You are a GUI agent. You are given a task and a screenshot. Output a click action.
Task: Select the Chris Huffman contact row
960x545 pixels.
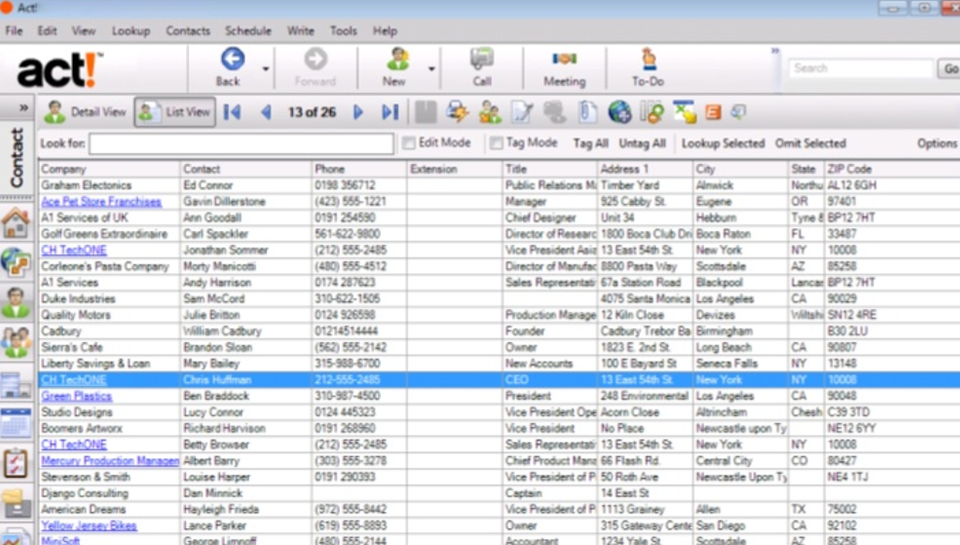[x=499, y=380]
